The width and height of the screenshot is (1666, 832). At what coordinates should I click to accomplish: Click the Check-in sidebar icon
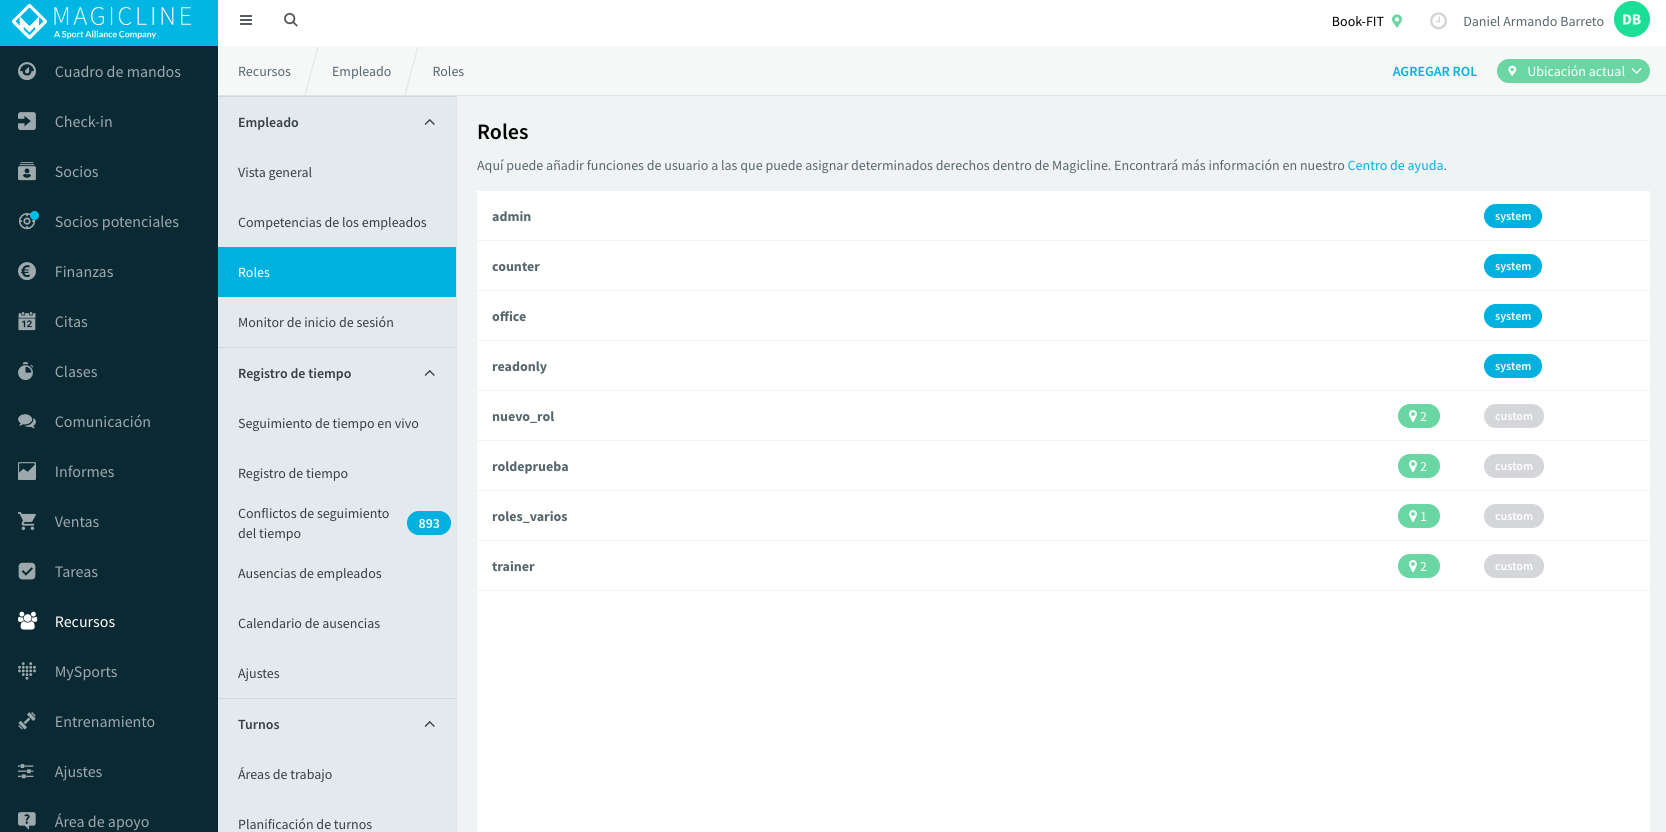pos(27,121)
